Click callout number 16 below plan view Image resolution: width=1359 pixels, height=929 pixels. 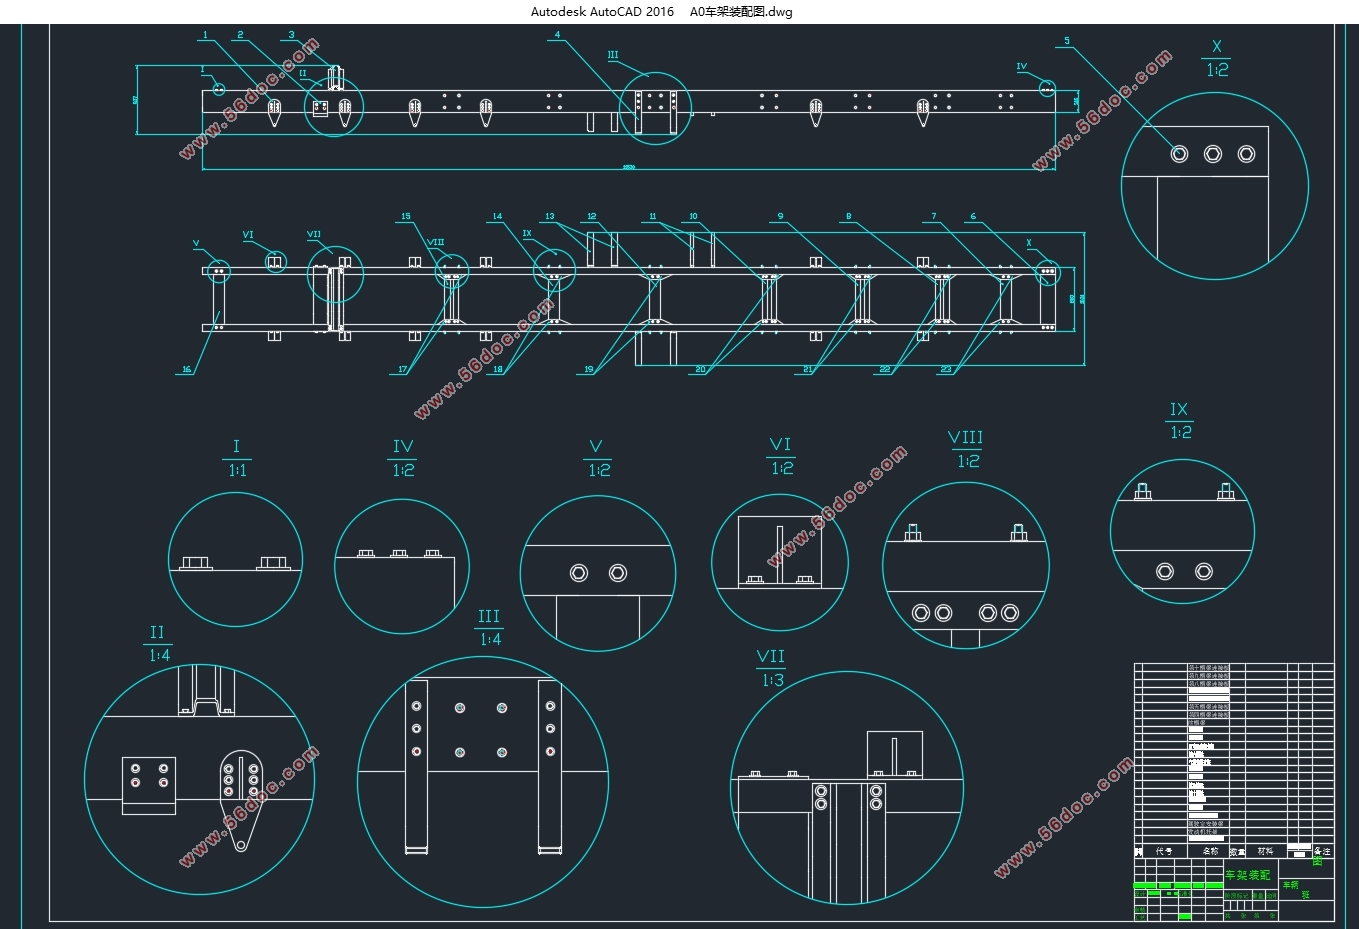point(186,370)
